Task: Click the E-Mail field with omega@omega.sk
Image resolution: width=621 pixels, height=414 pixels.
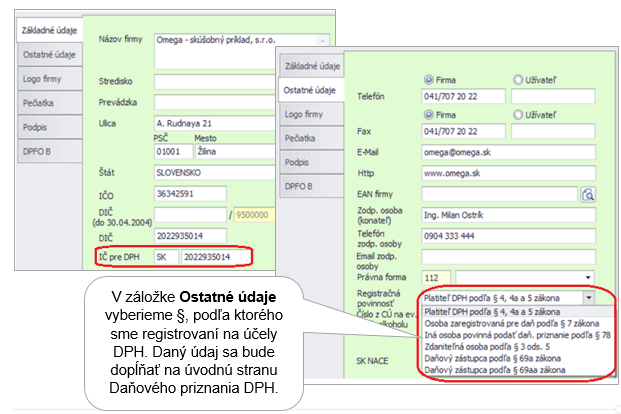Action: 506,152
